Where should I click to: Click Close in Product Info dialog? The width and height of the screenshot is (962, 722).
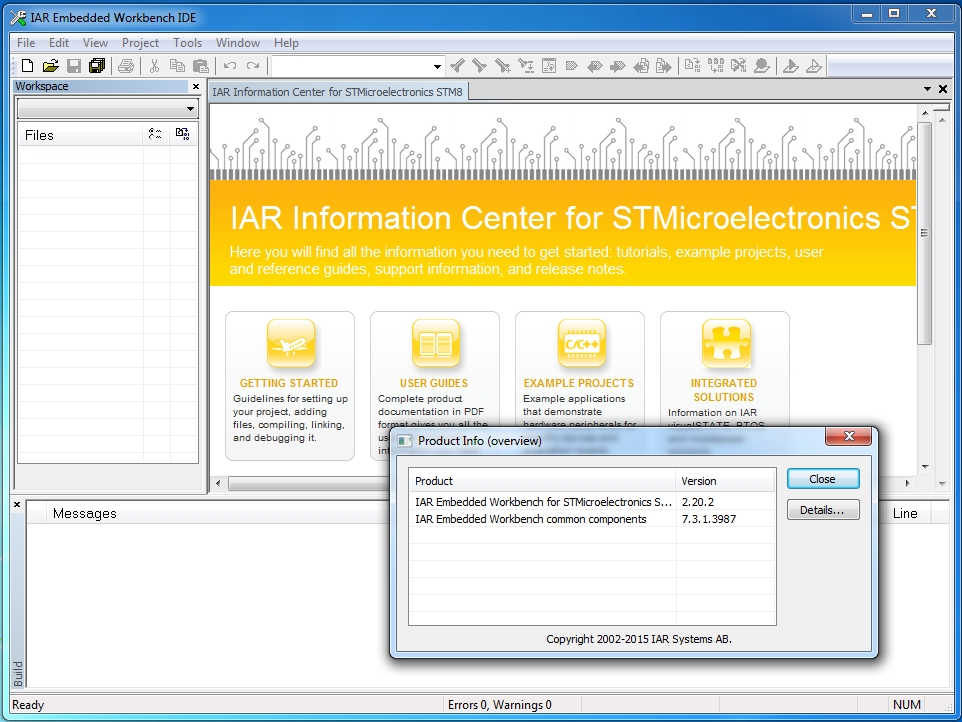coord(823,479)
